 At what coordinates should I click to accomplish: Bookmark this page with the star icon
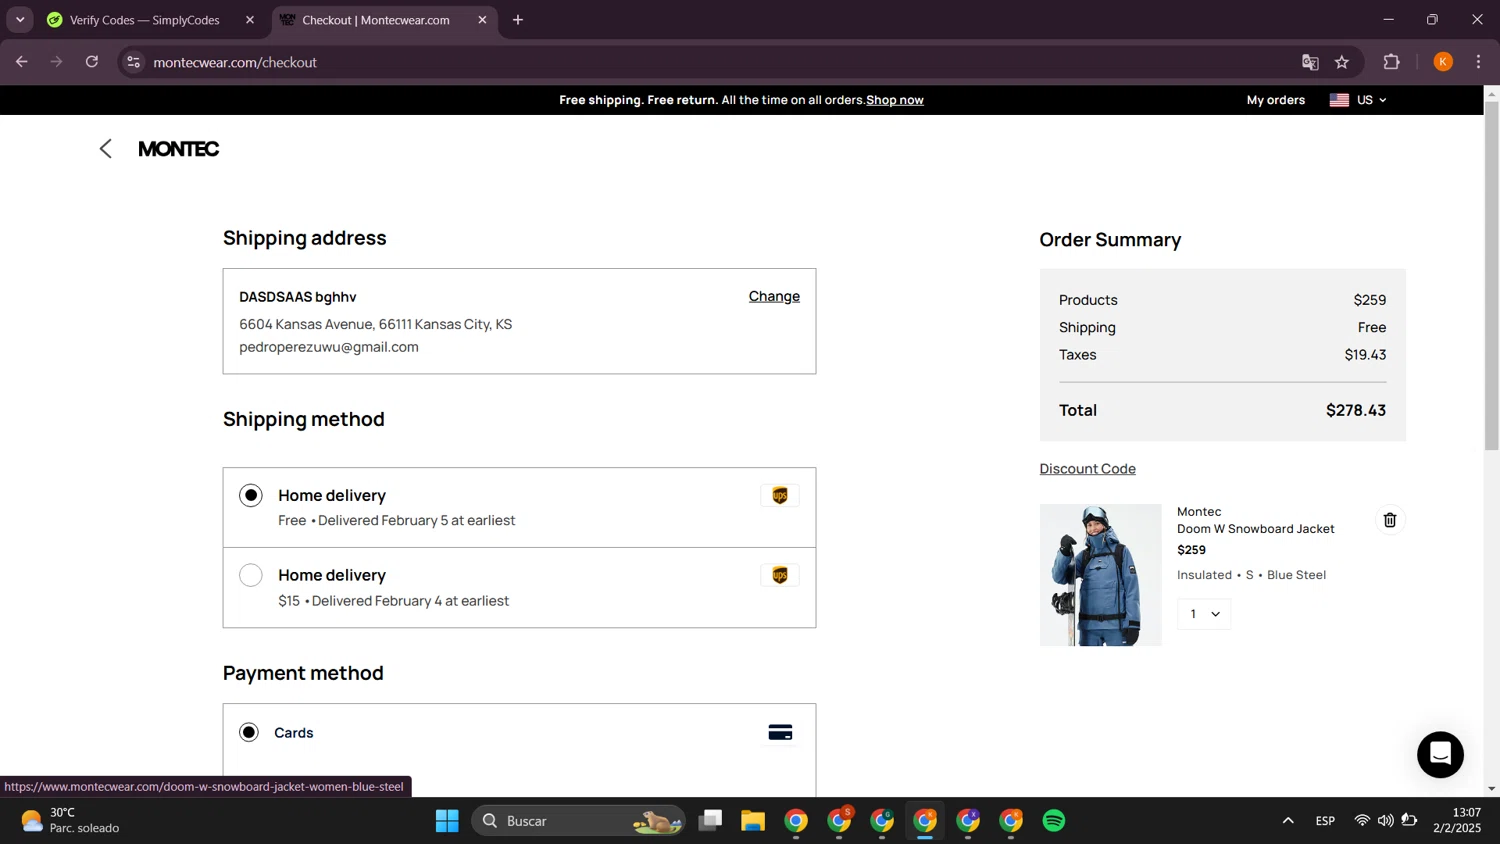tap(1342, 62)
